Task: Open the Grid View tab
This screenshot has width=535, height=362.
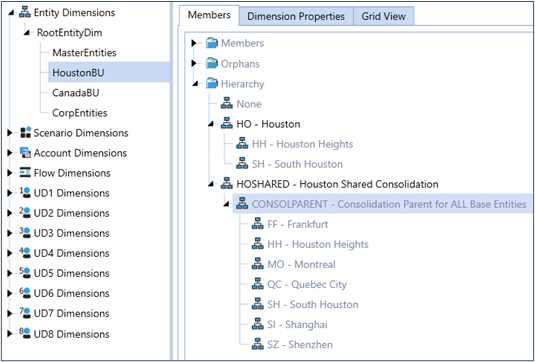Action: pyautogui.click(x=384, y=16)
